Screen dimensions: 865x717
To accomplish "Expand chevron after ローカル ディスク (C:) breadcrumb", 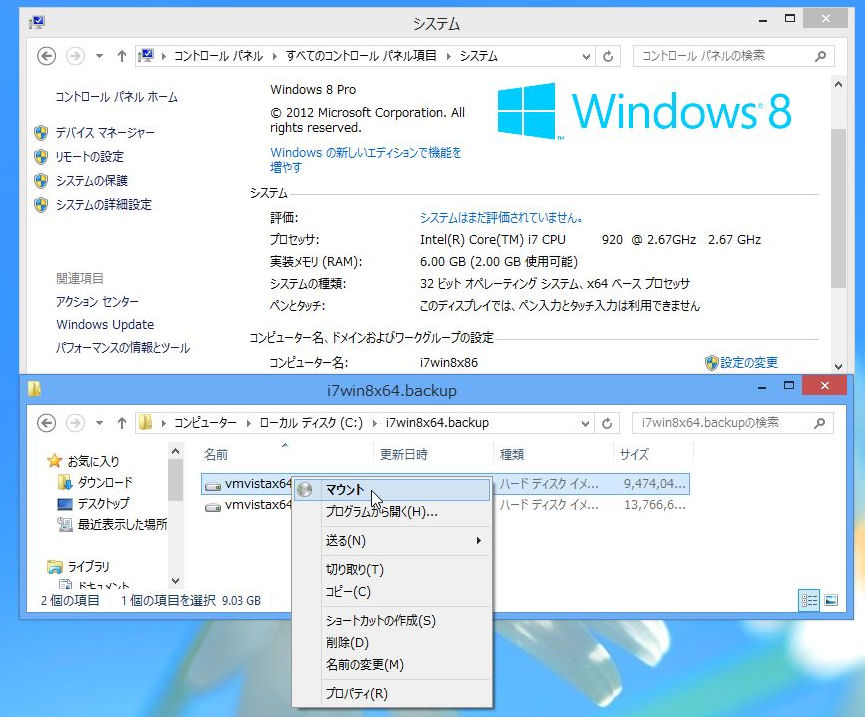I will pyautogui.click(x=375, y=423).
